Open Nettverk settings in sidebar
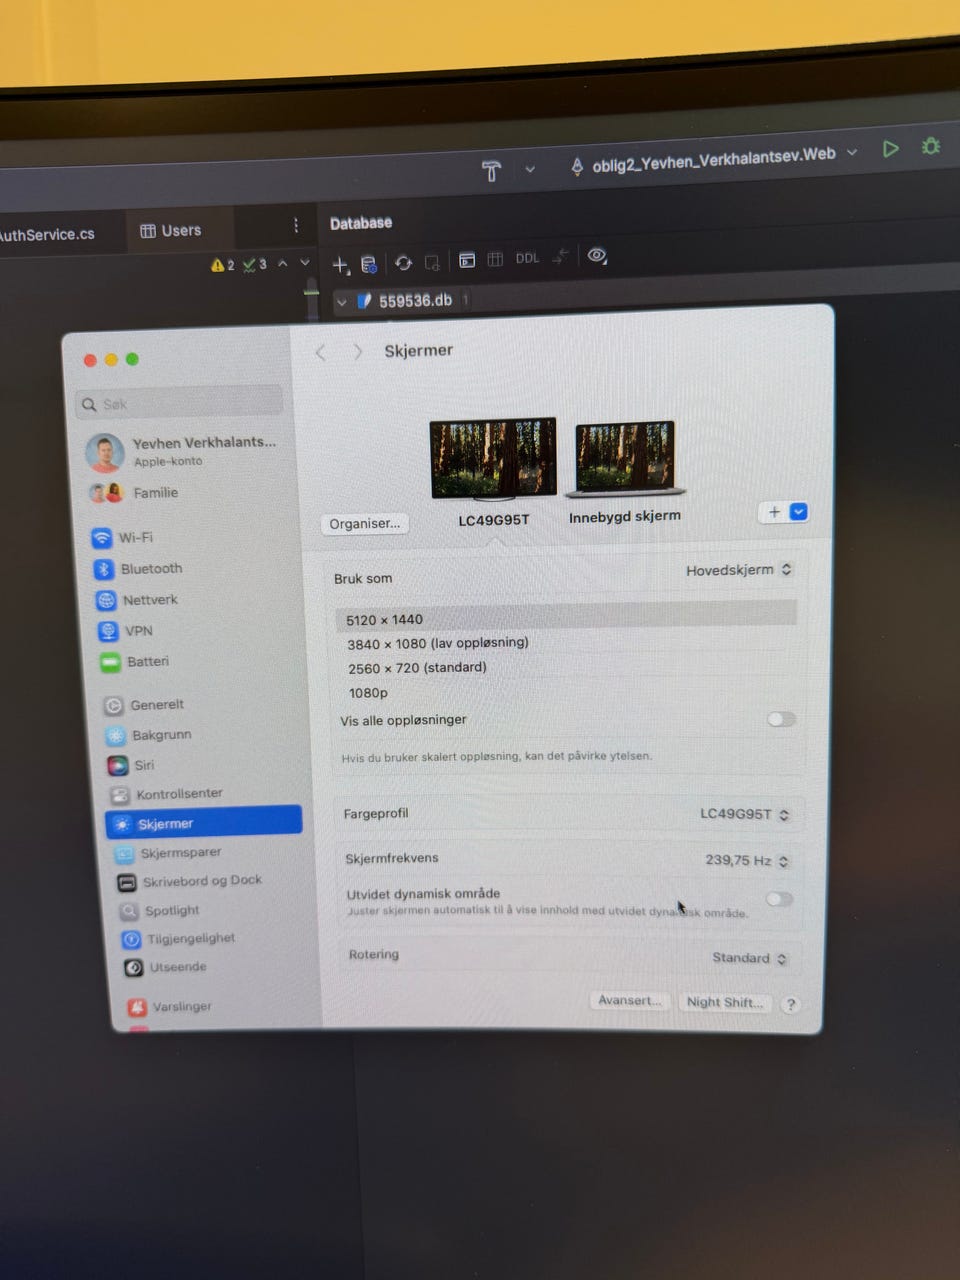 [x=137, y=599]
